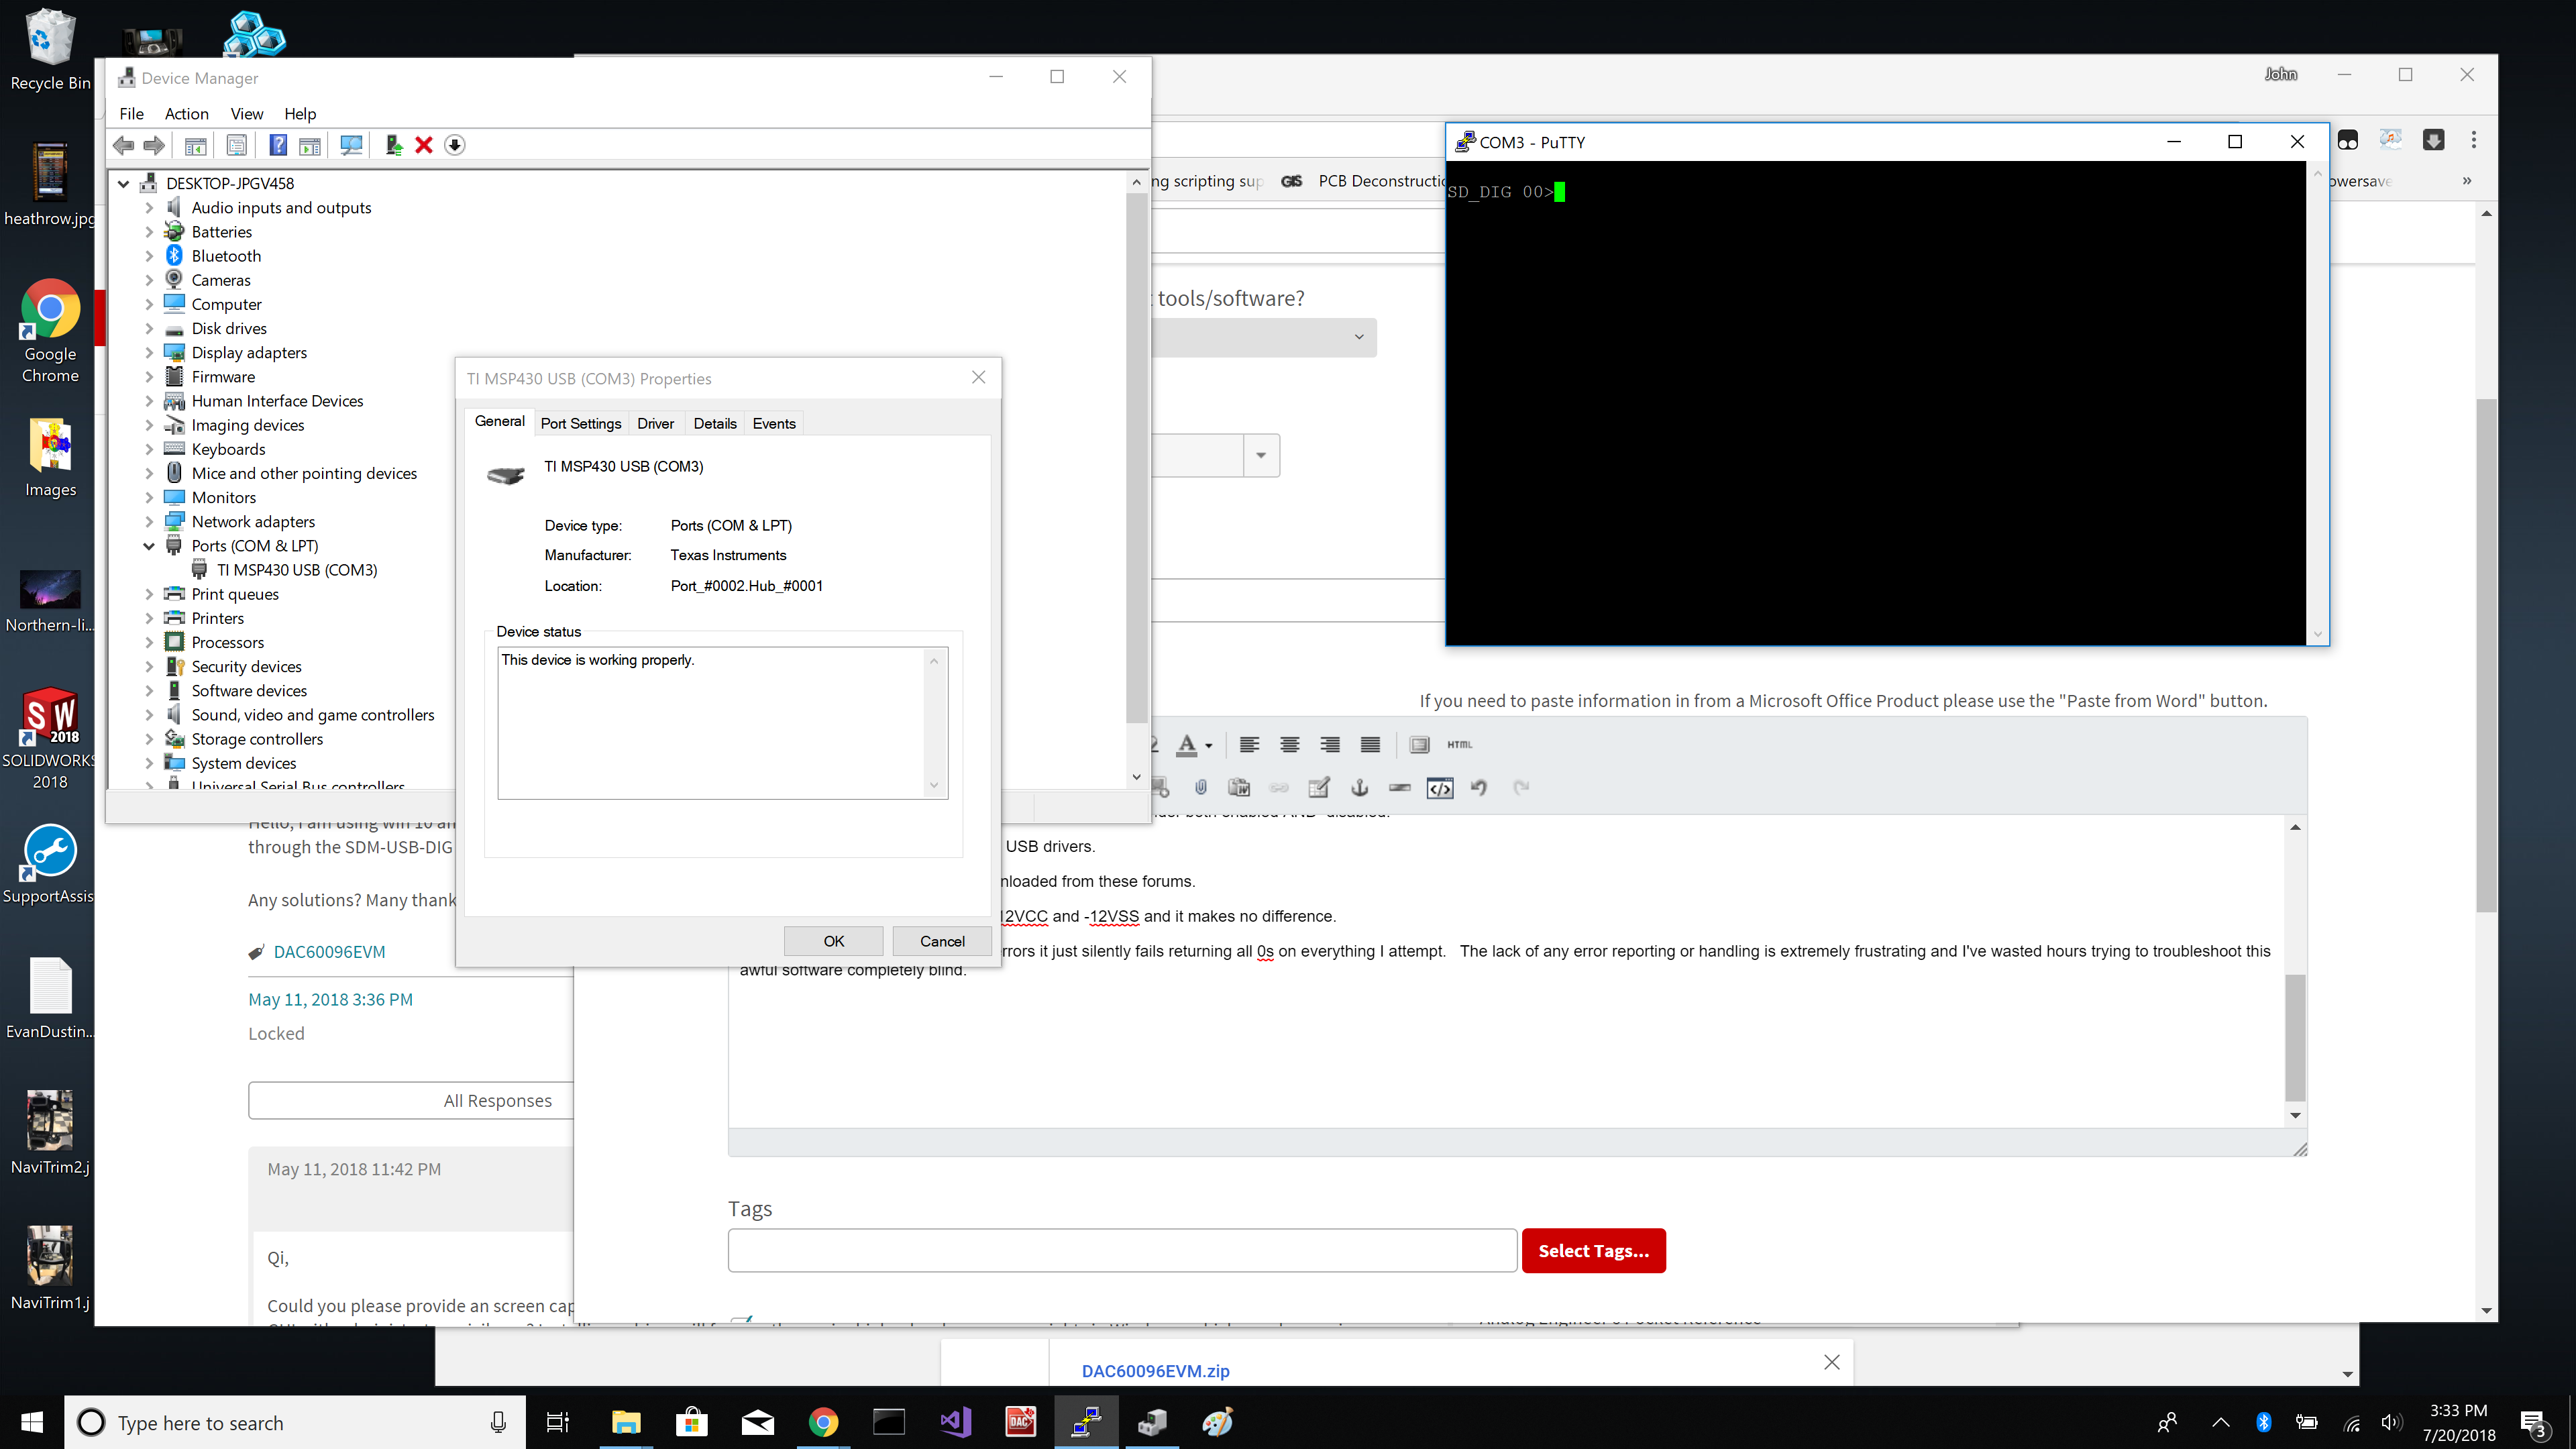Switch to Driver tab
This screenshot has height=1449, width=2576.
tap(656, 424)
